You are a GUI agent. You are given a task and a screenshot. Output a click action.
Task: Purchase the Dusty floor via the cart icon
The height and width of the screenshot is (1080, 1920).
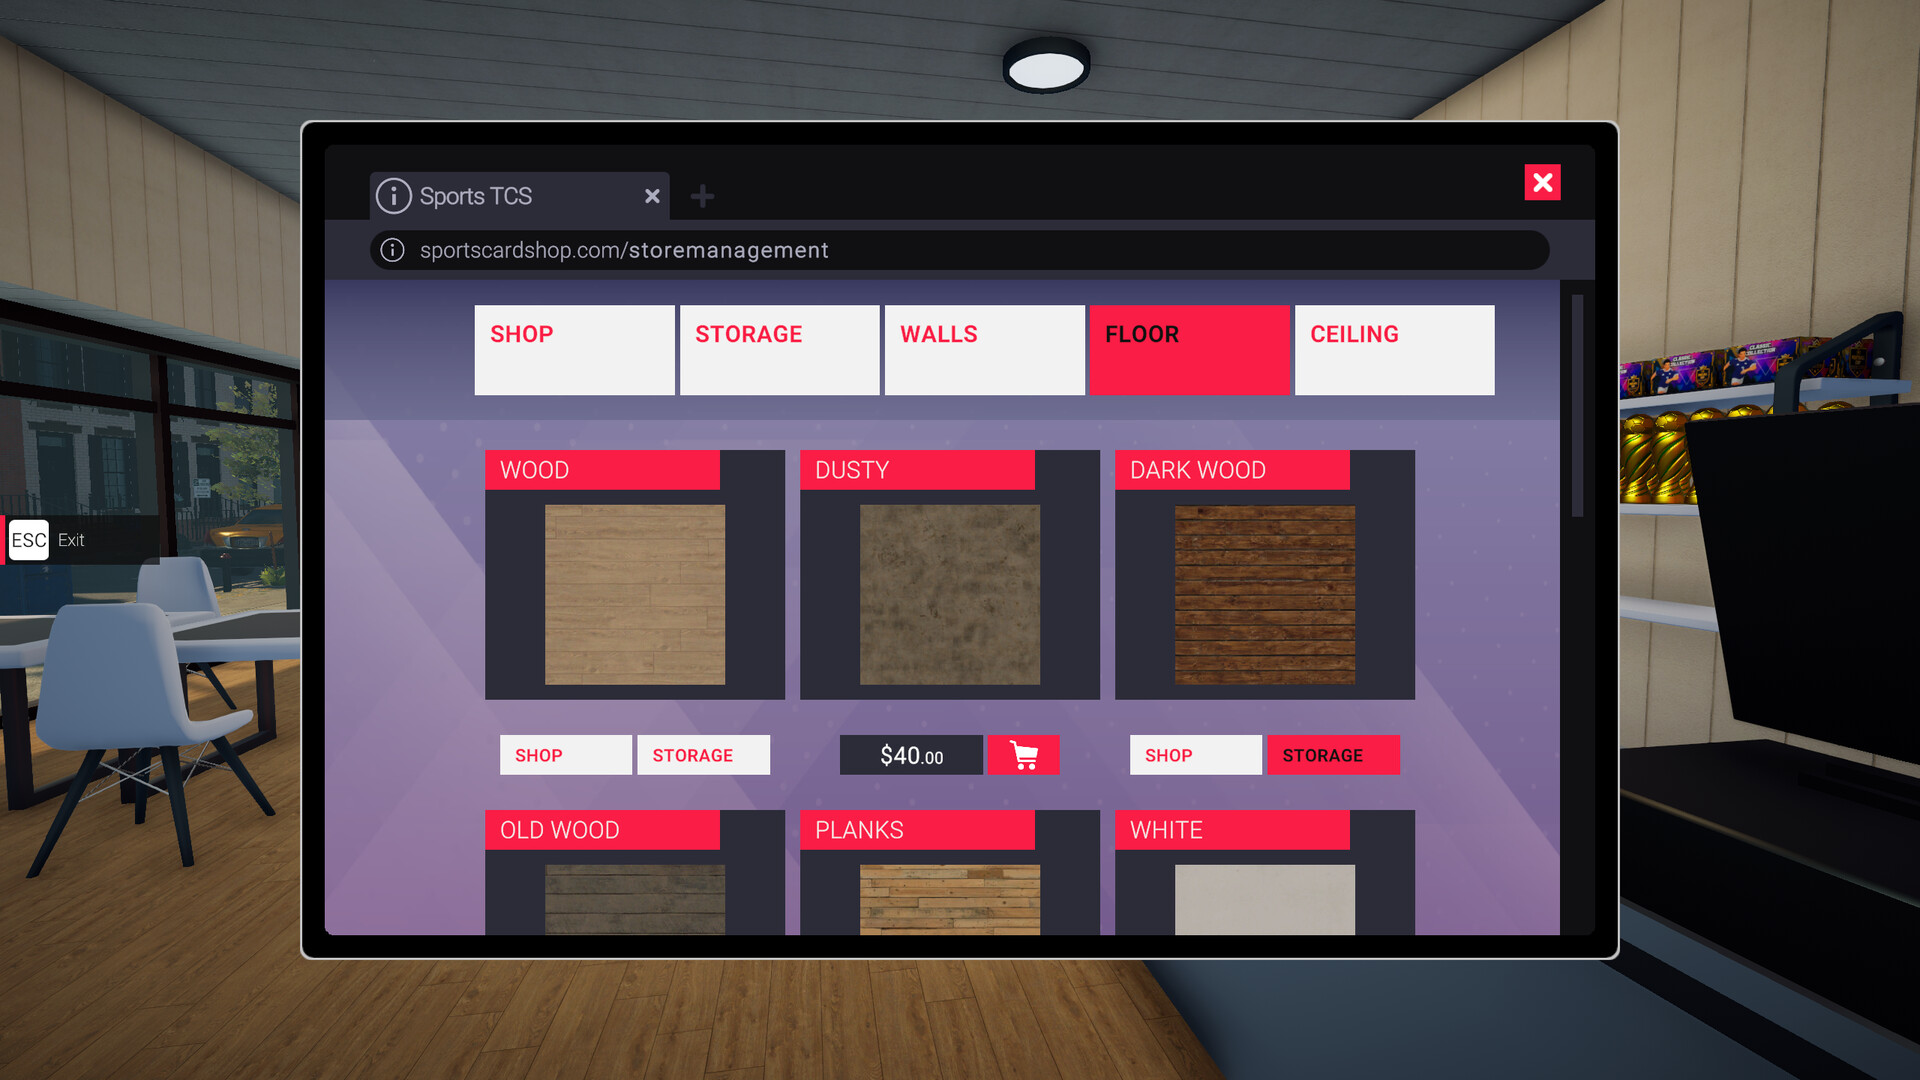pyautogui.click(x=1022, y=755)
